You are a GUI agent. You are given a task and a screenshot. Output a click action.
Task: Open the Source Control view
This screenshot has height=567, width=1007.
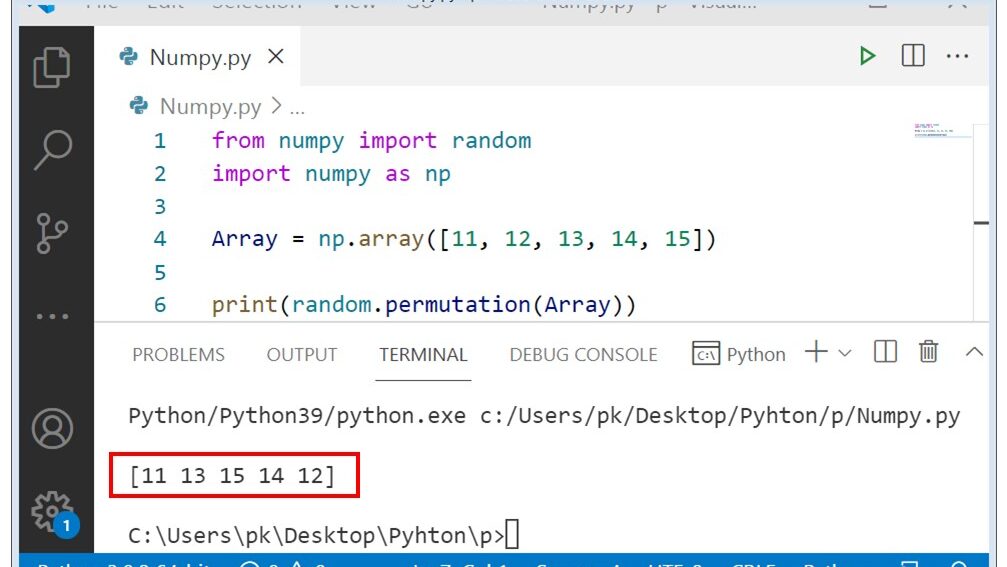point(50,233)
